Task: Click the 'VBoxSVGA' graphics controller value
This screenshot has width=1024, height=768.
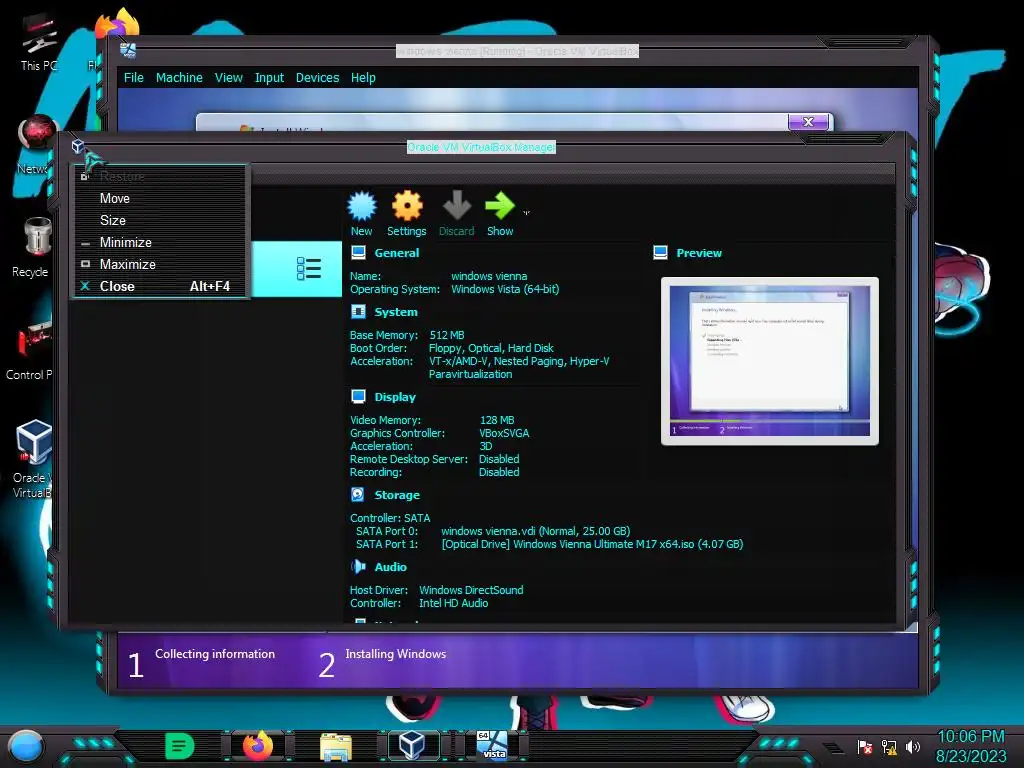Action: [504, 433]
